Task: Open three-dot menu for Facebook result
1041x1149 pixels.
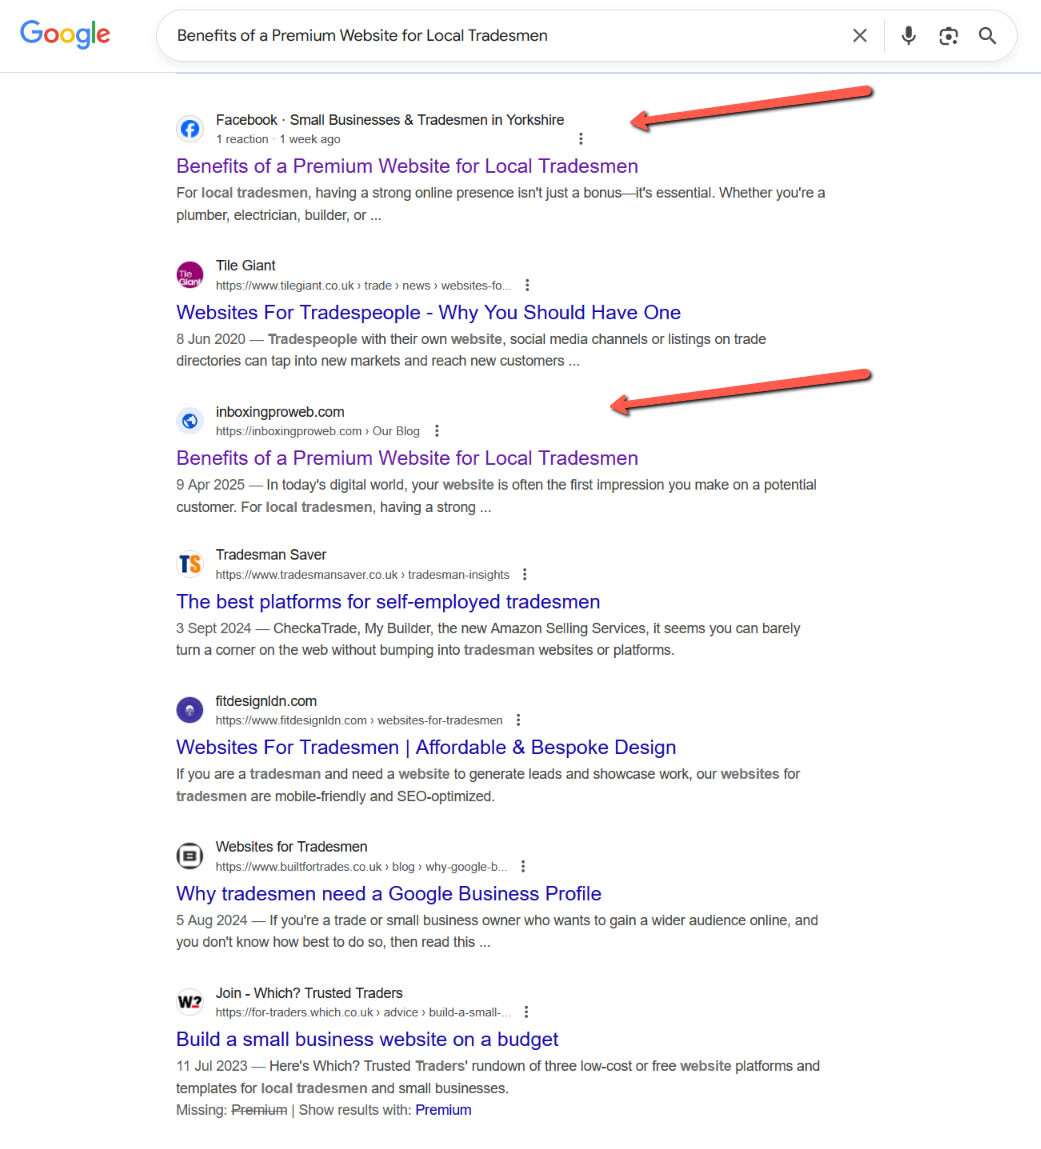Action: (580, 139)
